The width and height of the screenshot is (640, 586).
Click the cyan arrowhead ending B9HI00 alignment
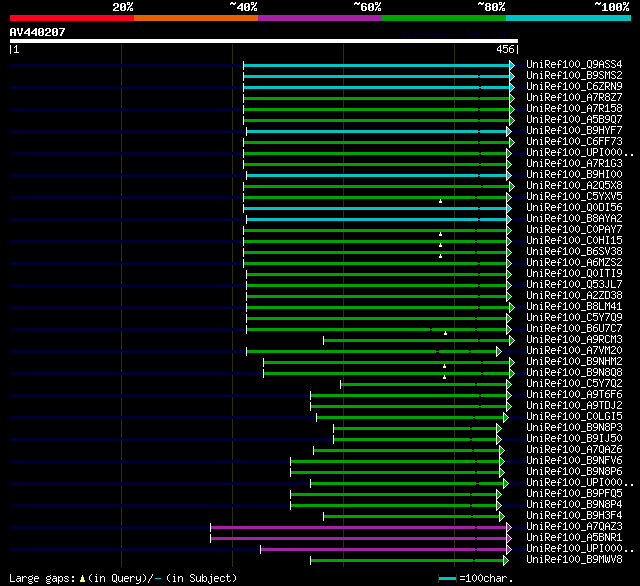pos(509,175)
